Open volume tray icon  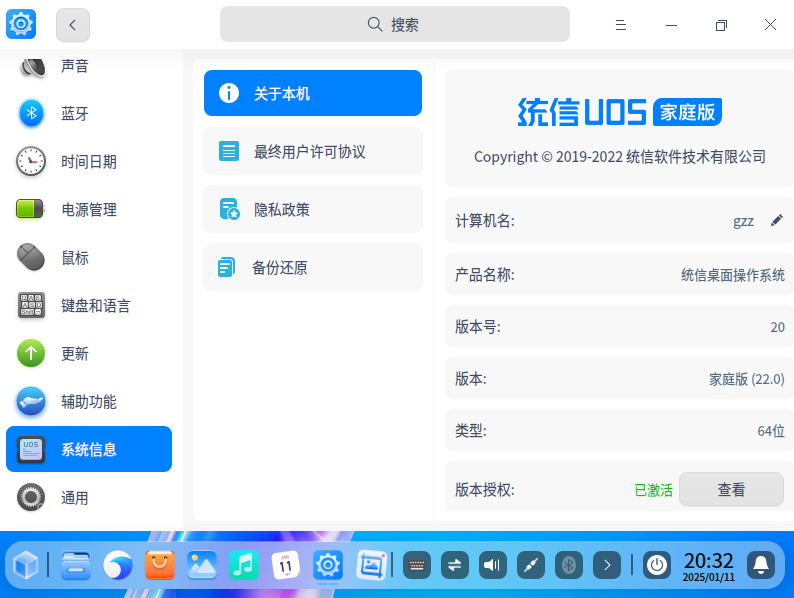click(x=493, y=565)
